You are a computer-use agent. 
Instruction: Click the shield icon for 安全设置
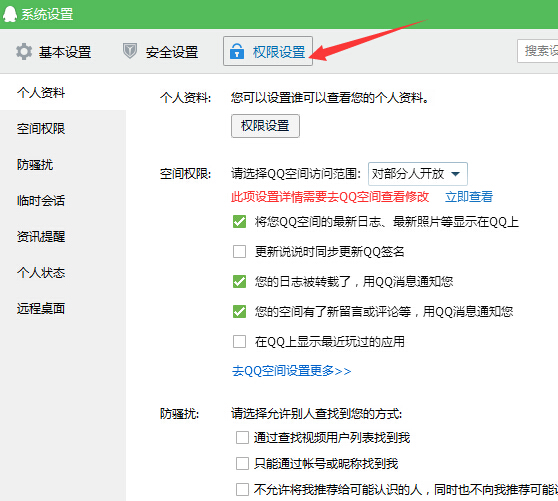click(130, 51)
